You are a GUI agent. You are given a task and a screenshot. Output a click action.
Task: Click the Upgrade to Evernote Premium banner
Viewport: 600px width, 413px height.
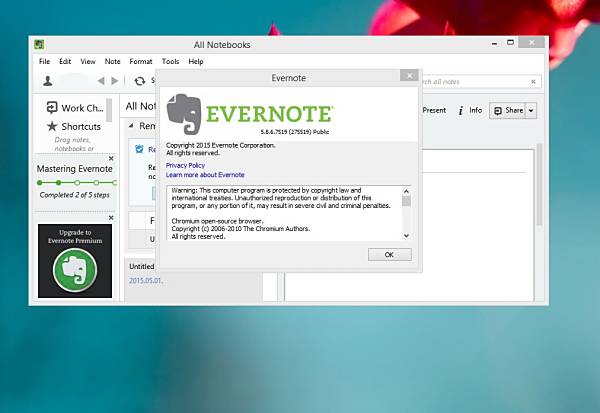click(x=75, y=261)
